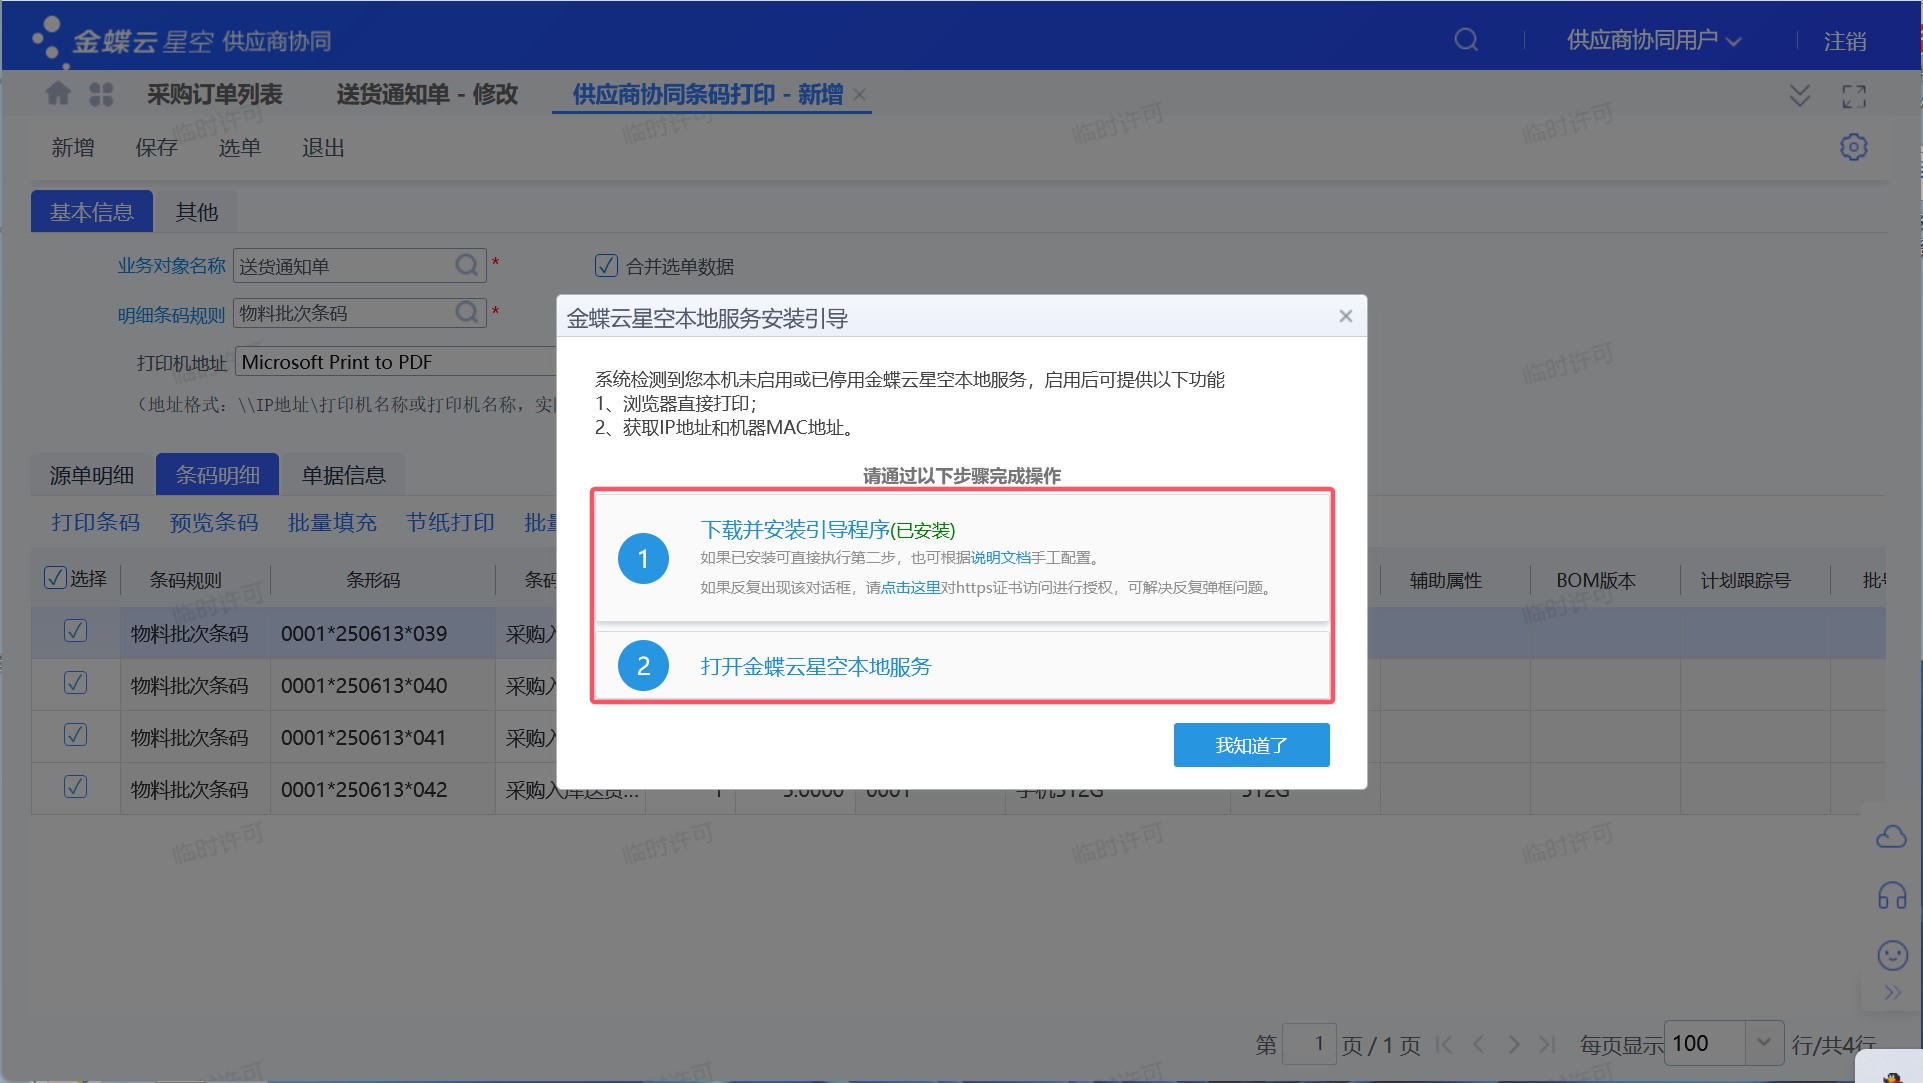Open the 条码明细 tab
The image size is (1923, 1083).
click(217, 475)
